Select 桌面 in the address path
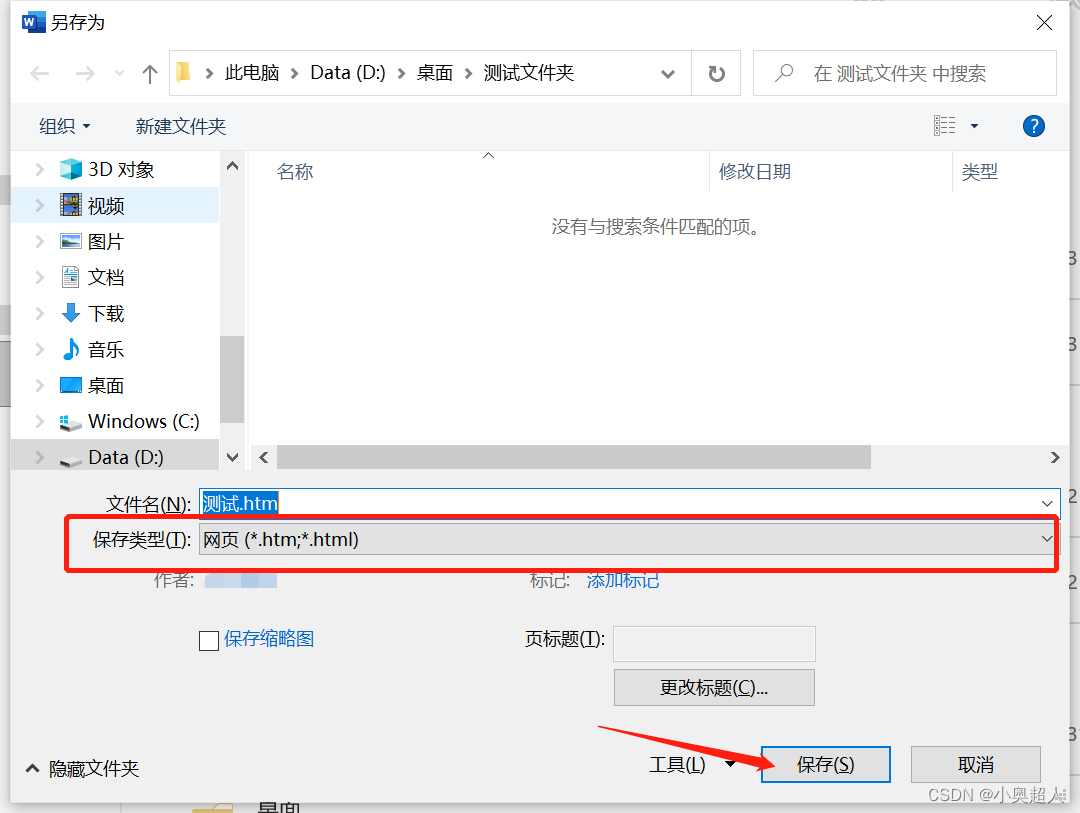 coord(435,72)
